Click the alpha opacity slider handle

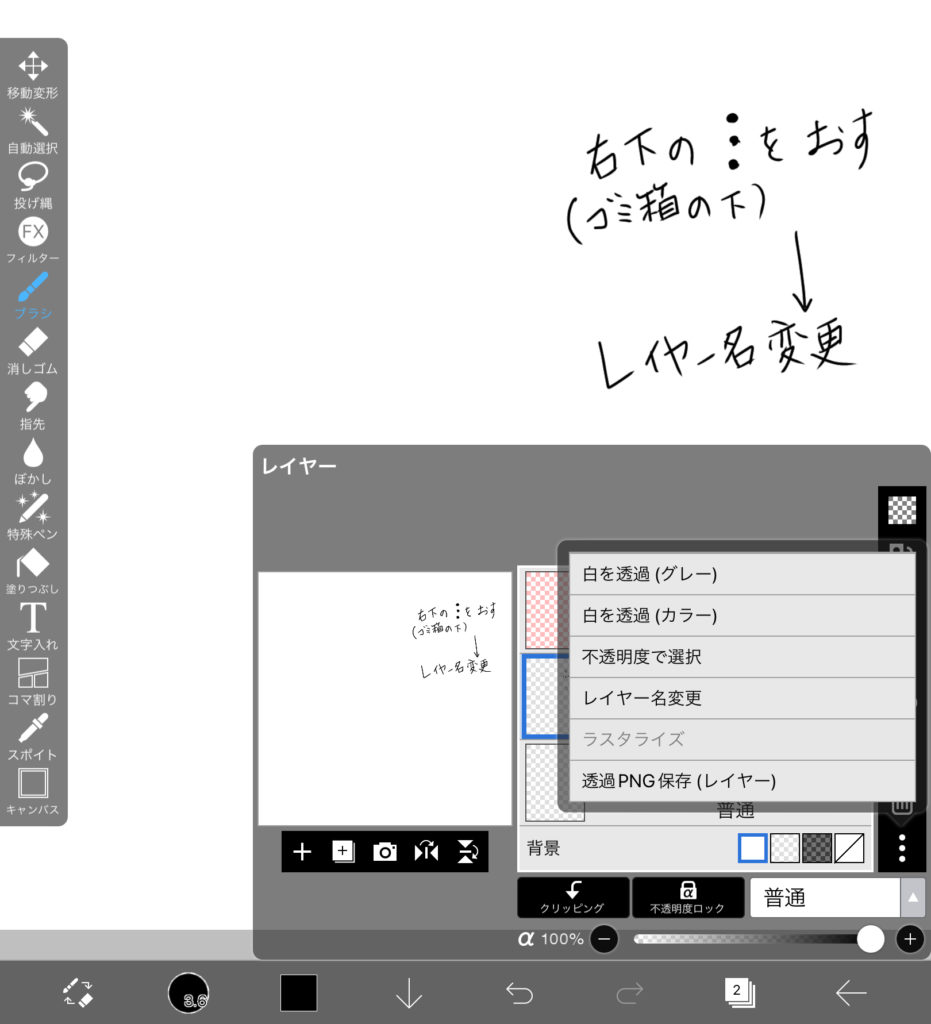coord(870,939)
